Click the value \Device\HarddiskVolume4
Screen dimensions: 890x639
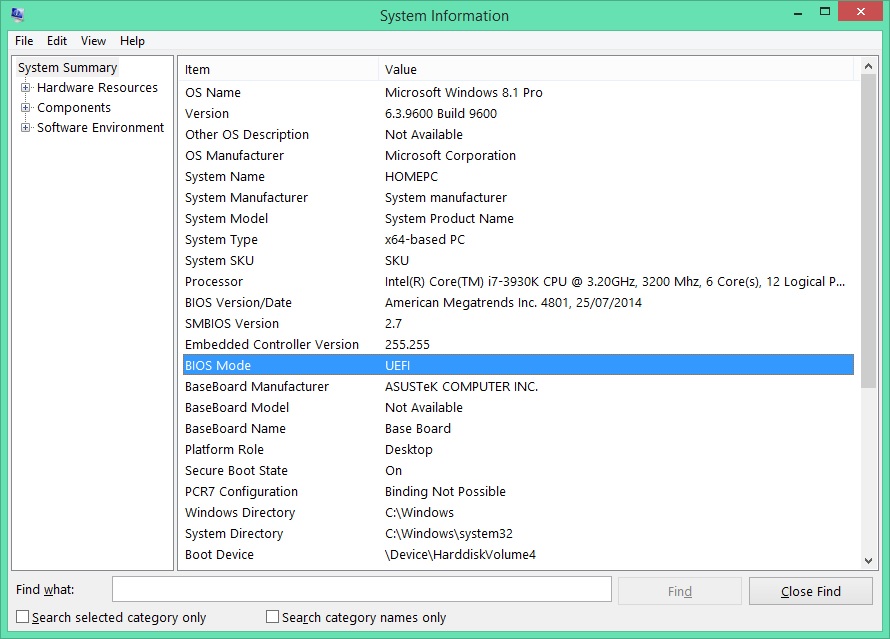point(460,554)
